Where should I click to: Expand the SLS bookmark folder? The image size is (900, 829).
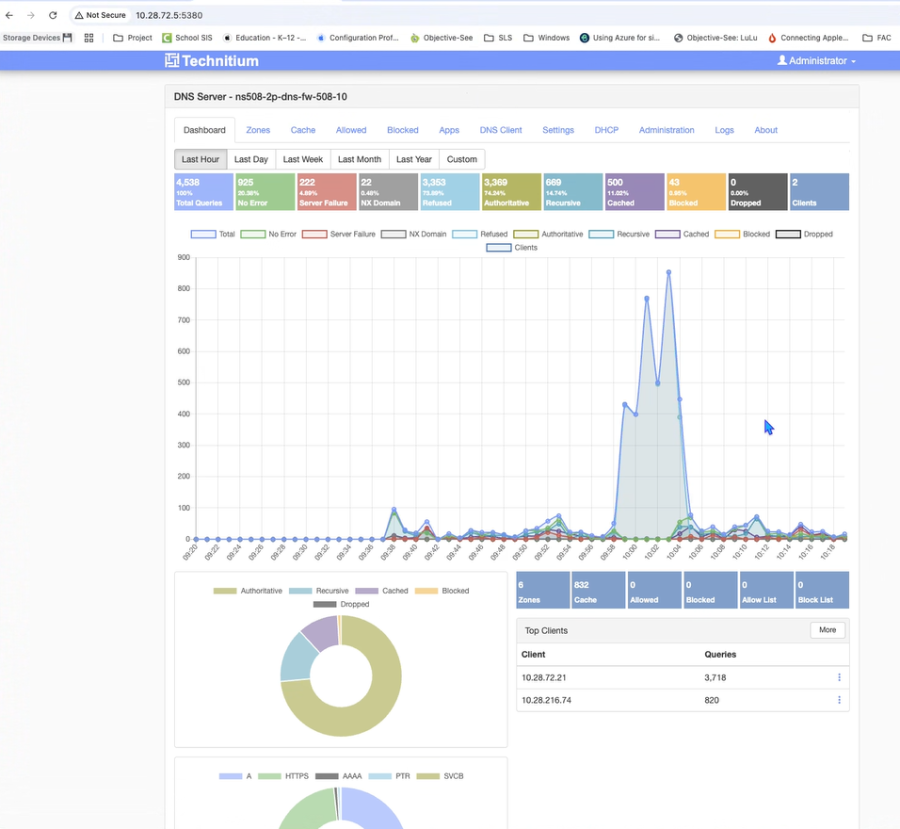[x=498, y=38]
